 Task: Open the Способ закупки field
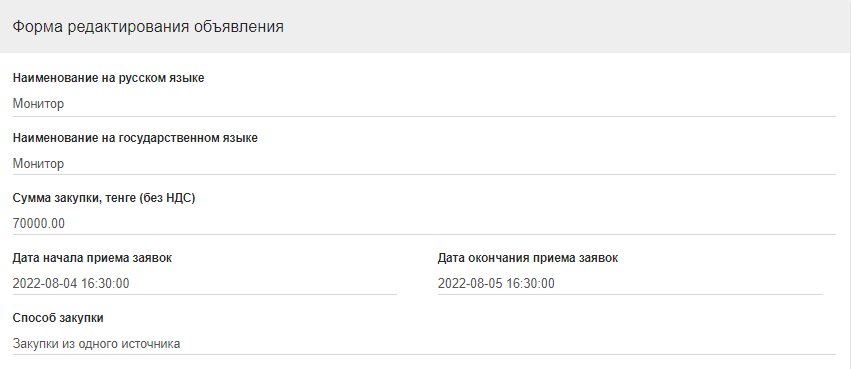click(424, 343)
